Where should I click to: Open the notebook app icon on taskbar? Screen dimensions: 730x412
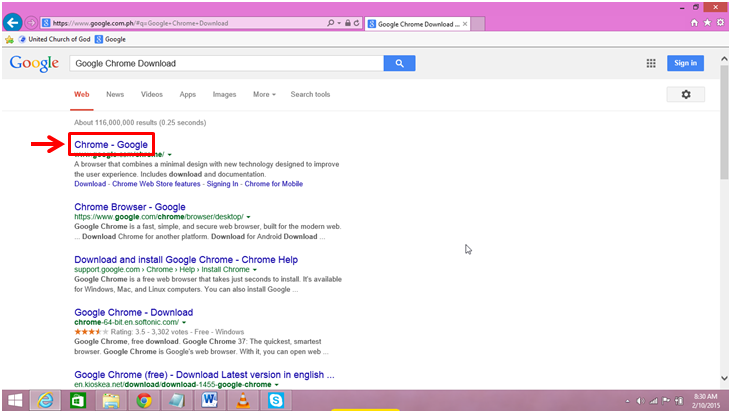click(x=177, y=400)
